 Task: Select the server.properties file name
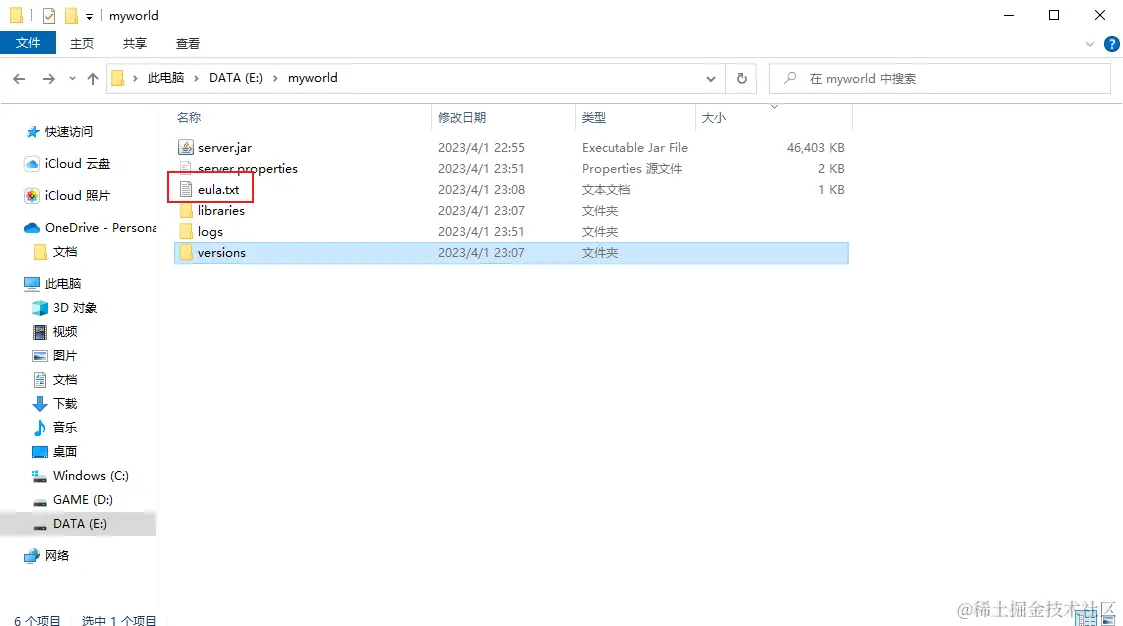(x=248, y=168)
